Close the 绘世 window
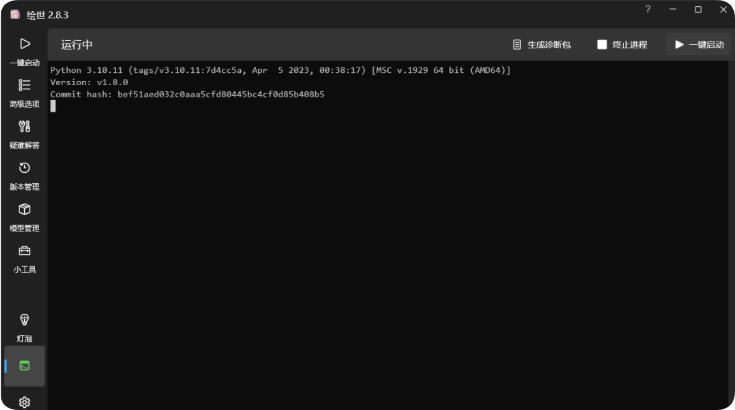Viewport: 735px width, 410px height. click(723, 9)
